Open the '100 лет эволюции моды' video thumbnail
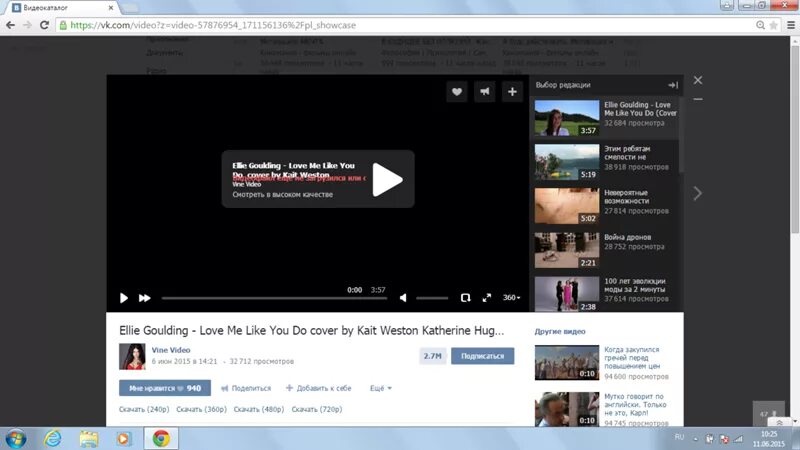This screenshot has width=800, height=450. point(567,294)
